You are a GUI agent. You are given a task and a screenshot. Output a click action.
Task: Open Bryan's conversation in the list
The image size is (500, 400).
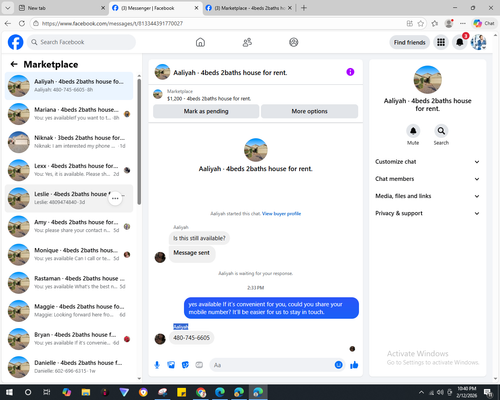69,339
